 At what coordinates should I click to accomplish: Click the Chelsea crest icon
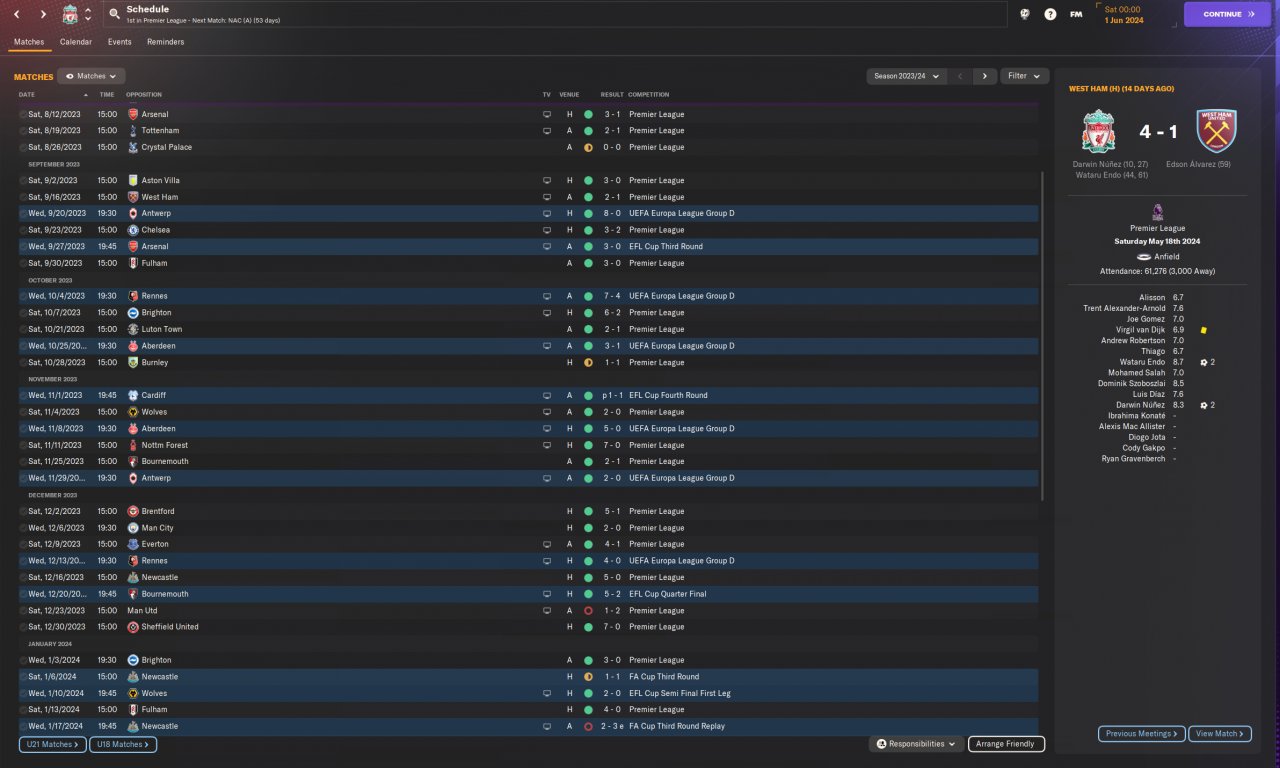[x=133, y=230]
